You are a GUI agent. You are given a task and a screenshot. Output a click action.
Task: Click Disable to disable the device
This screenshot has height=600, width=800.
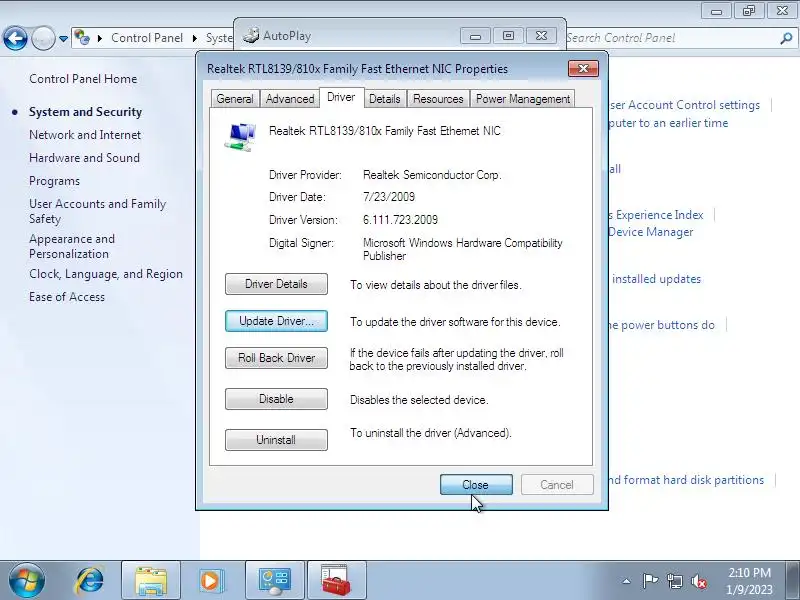(276, 399)
